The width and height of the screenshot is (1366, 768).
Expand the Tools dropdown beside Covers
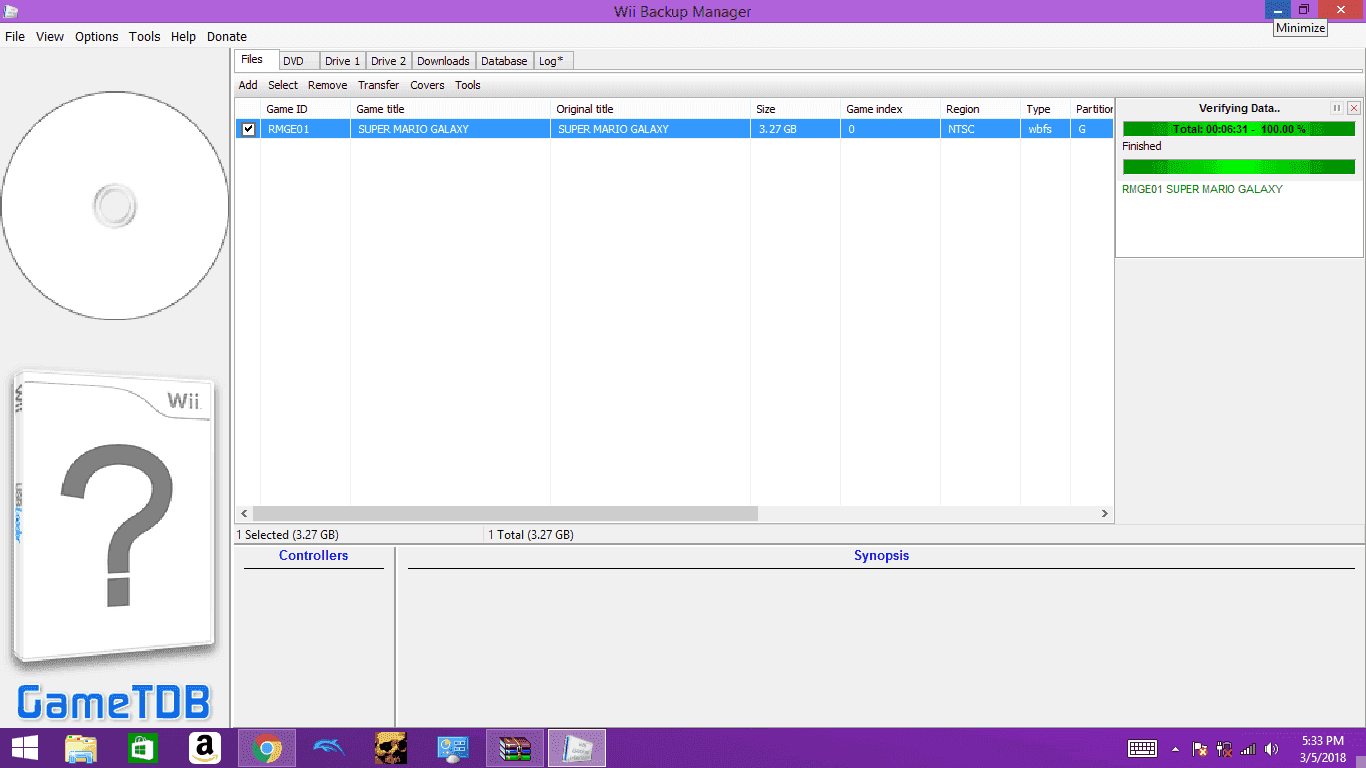tap(468, 85)
